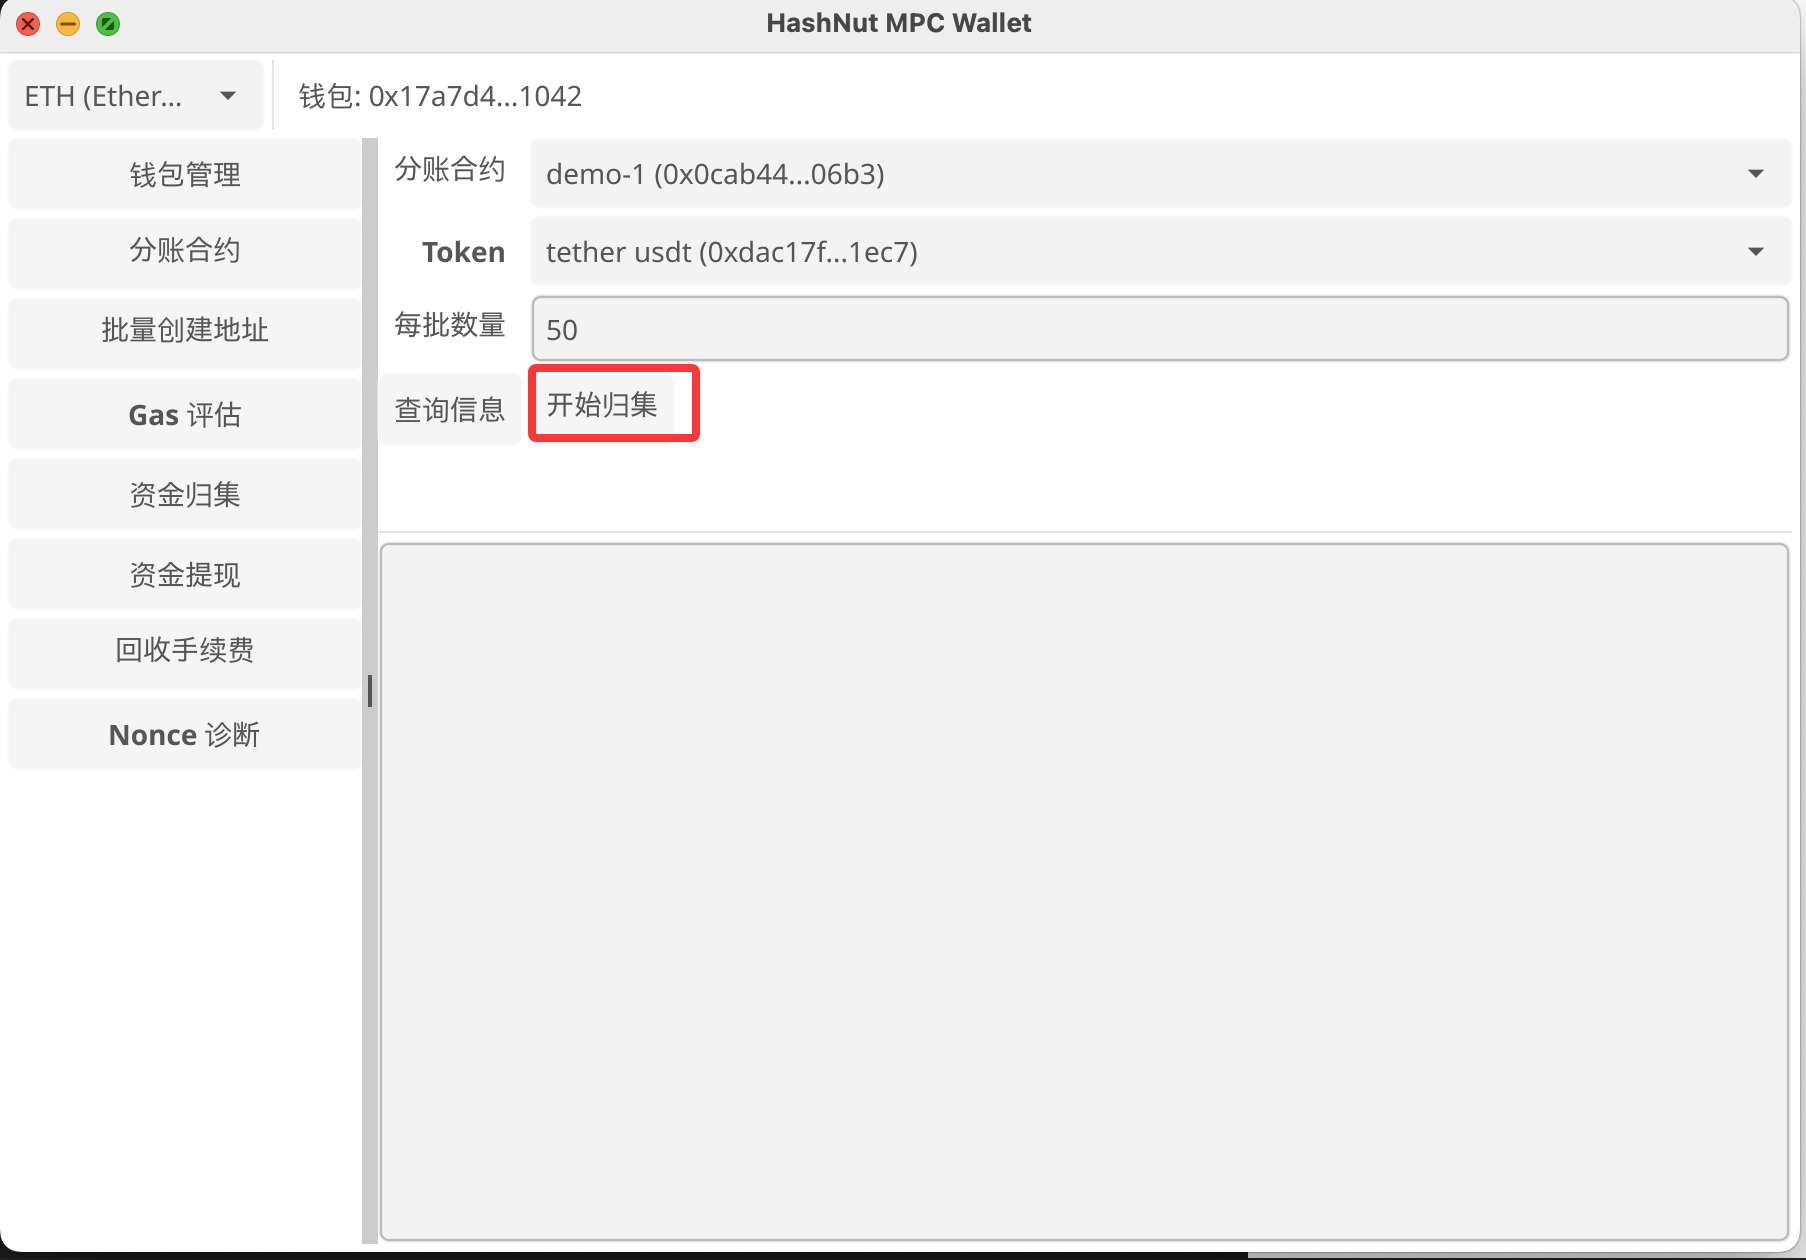The width and height of the screenshot is (1806, 1260).
Task: Click the 查询信息 button
Action: click(x=450, y=409)
